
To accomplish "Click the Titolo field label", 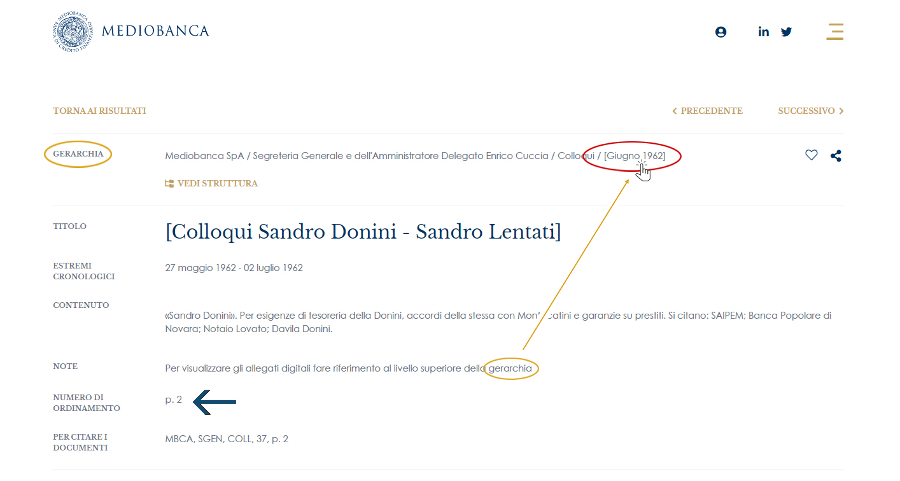I will pos(69,226).
